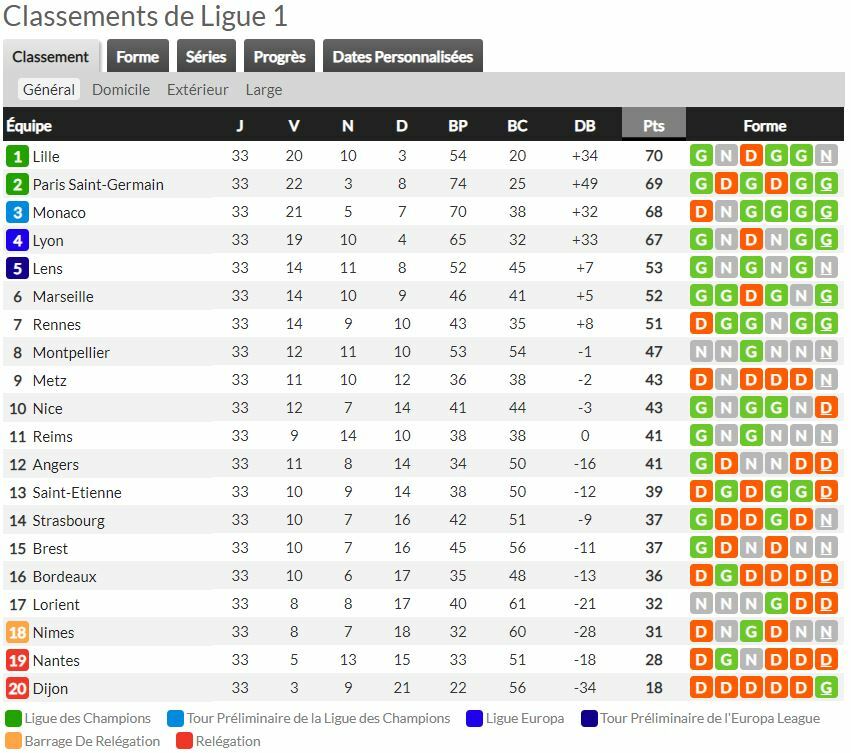Click the red 20 badge beside Dijon
851x753 pixels.
pyautogui.click(x=17, y=688)
